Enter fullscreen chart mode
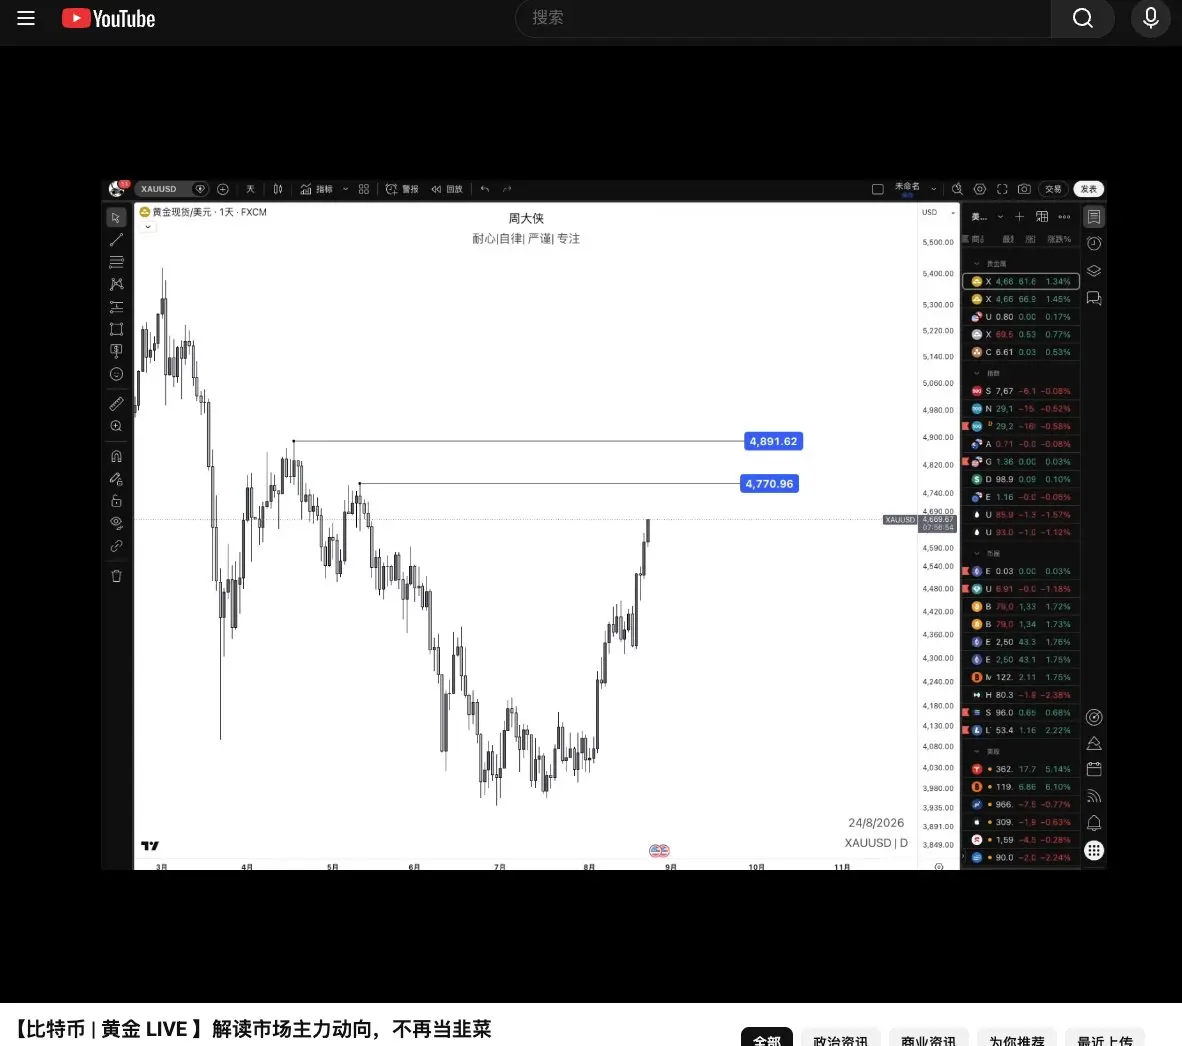This screenshot has height=1046, width=1182. (x=1002, y=189)
